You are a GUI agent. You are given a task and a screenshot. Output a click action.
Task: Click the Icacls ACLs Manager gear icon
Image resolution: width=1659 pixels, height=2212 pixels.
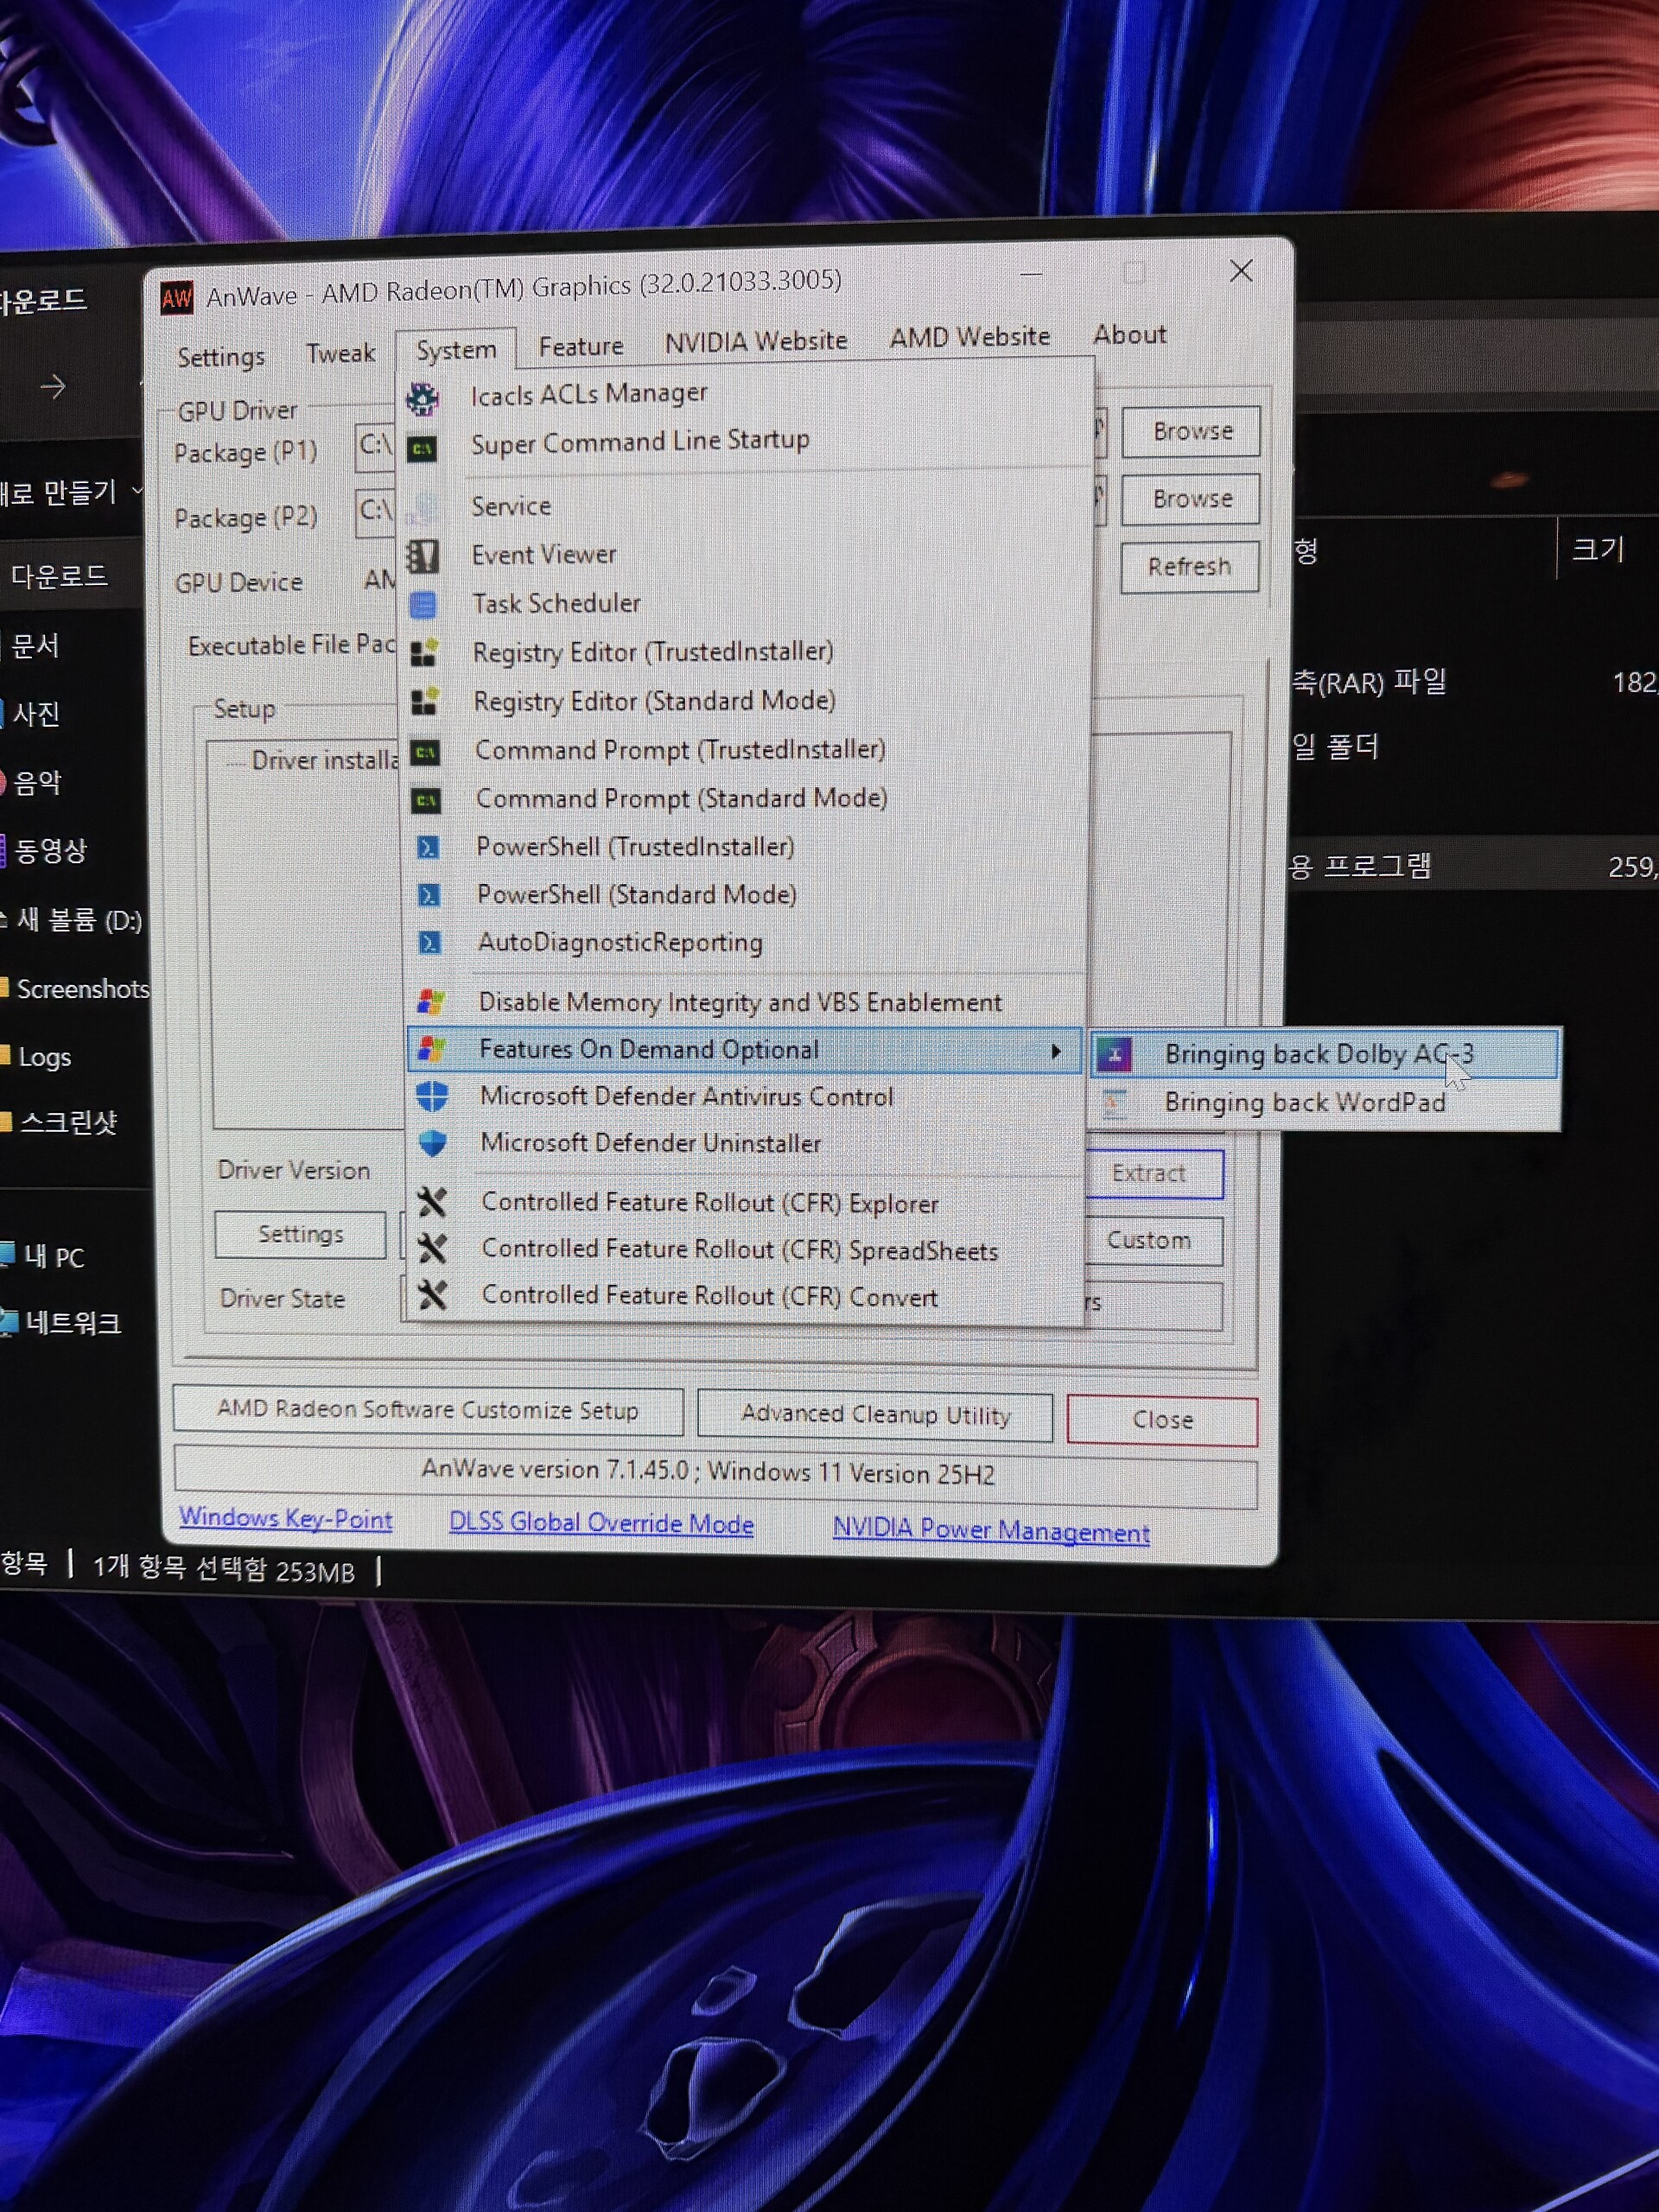pos(422,398)
